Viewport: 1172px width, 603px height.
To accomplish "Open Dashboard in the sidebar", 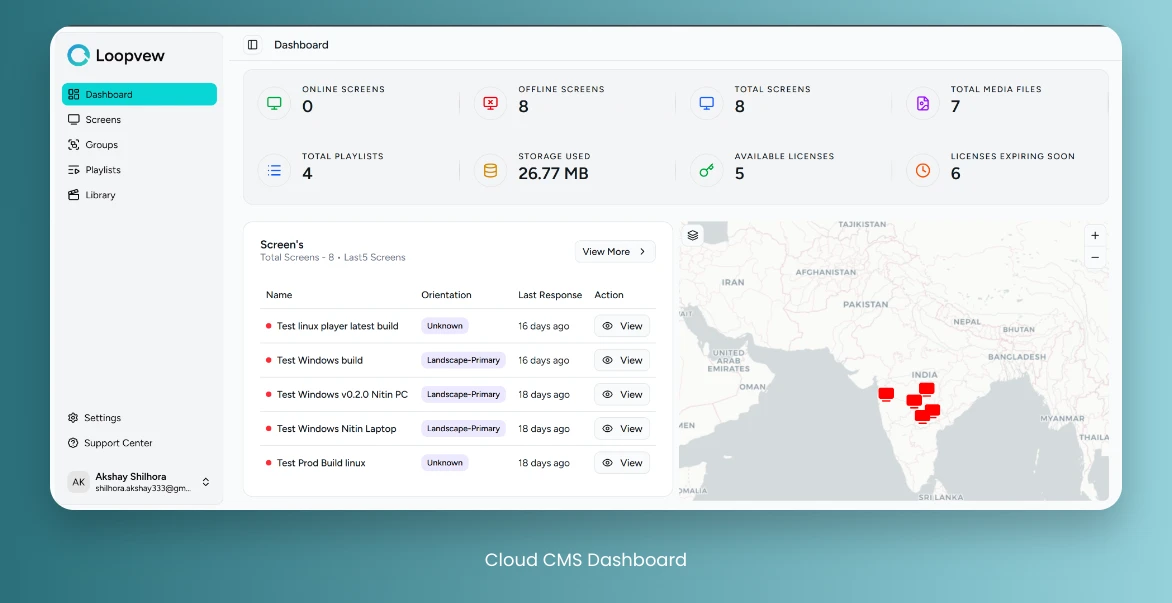I will tap(139, 94).
